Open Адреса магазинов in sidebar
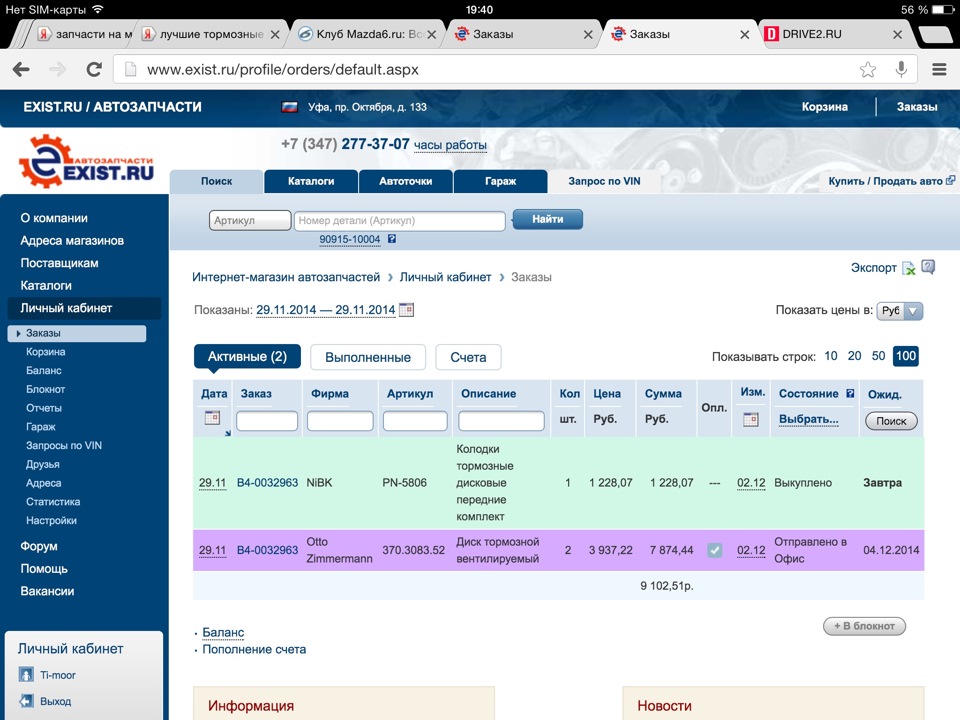The height and width of the screenshot is (720, 960). point(72,241)
